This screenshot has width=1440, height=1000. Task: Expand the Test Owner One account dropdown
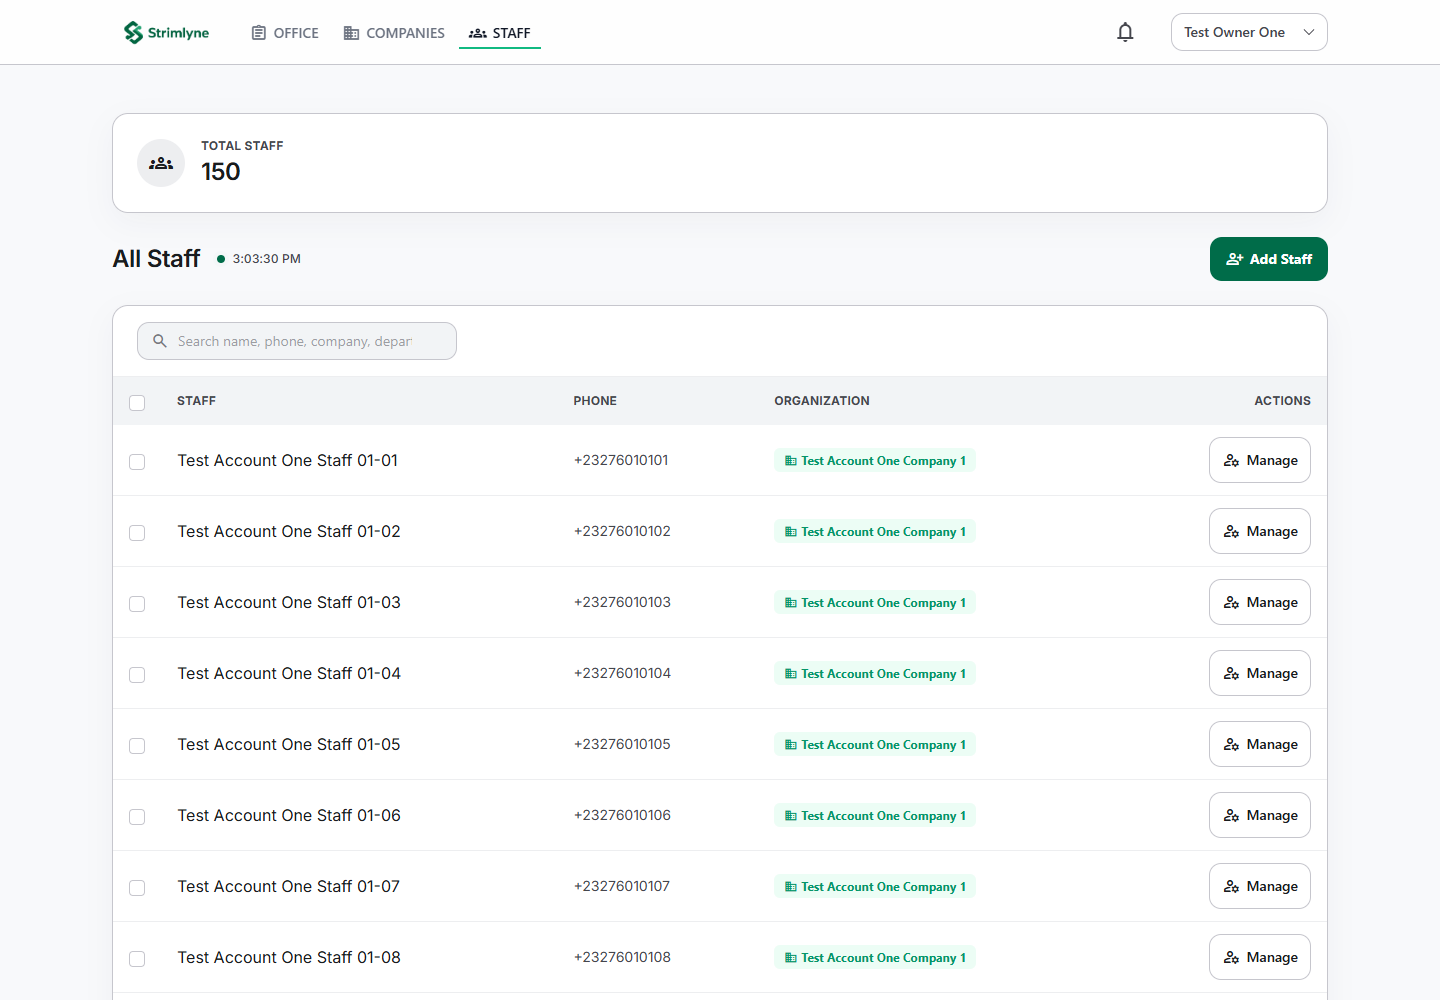pos(1249,32)
